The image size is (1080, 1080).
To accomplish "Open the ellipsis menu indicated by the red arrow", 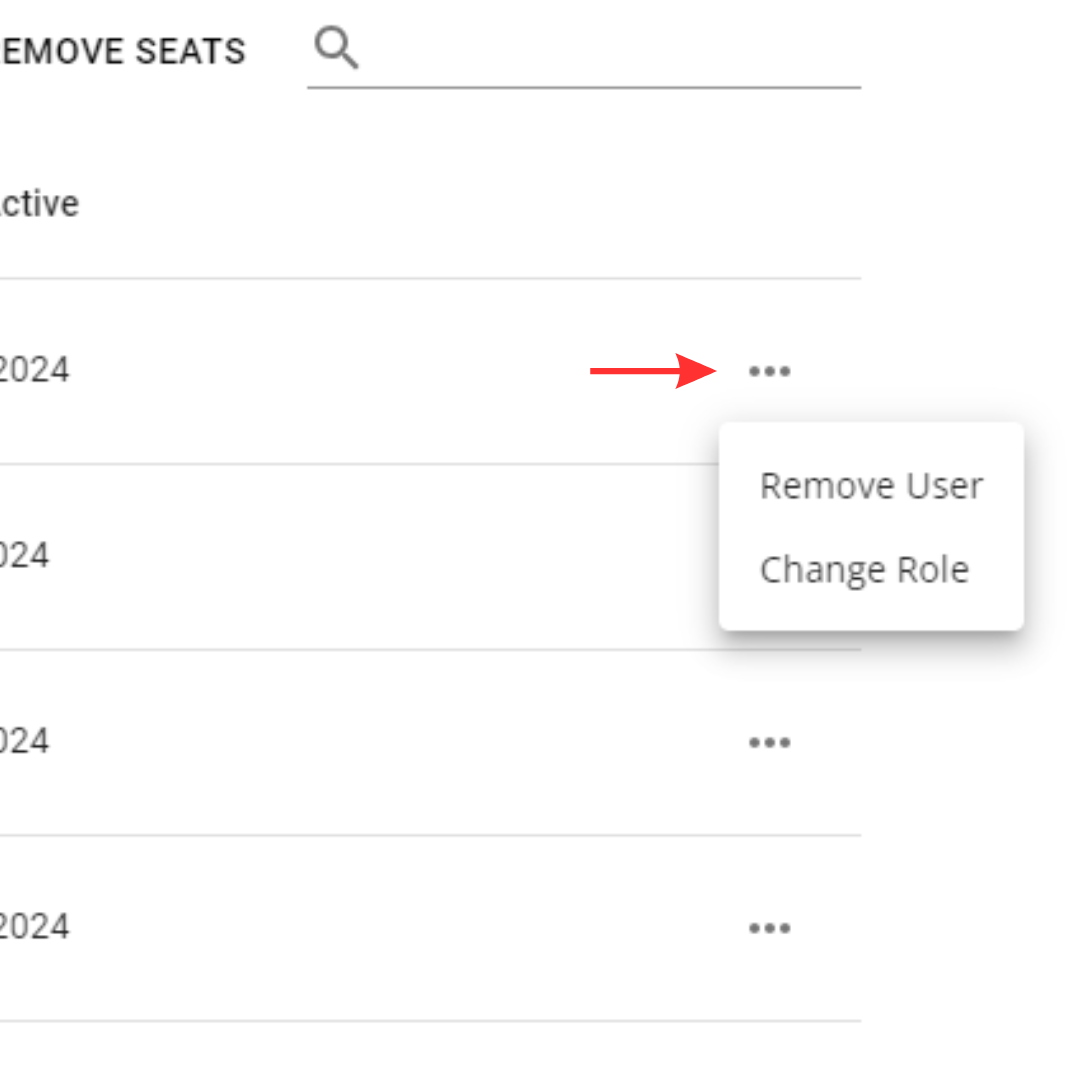I will click(x=769, y=370).
